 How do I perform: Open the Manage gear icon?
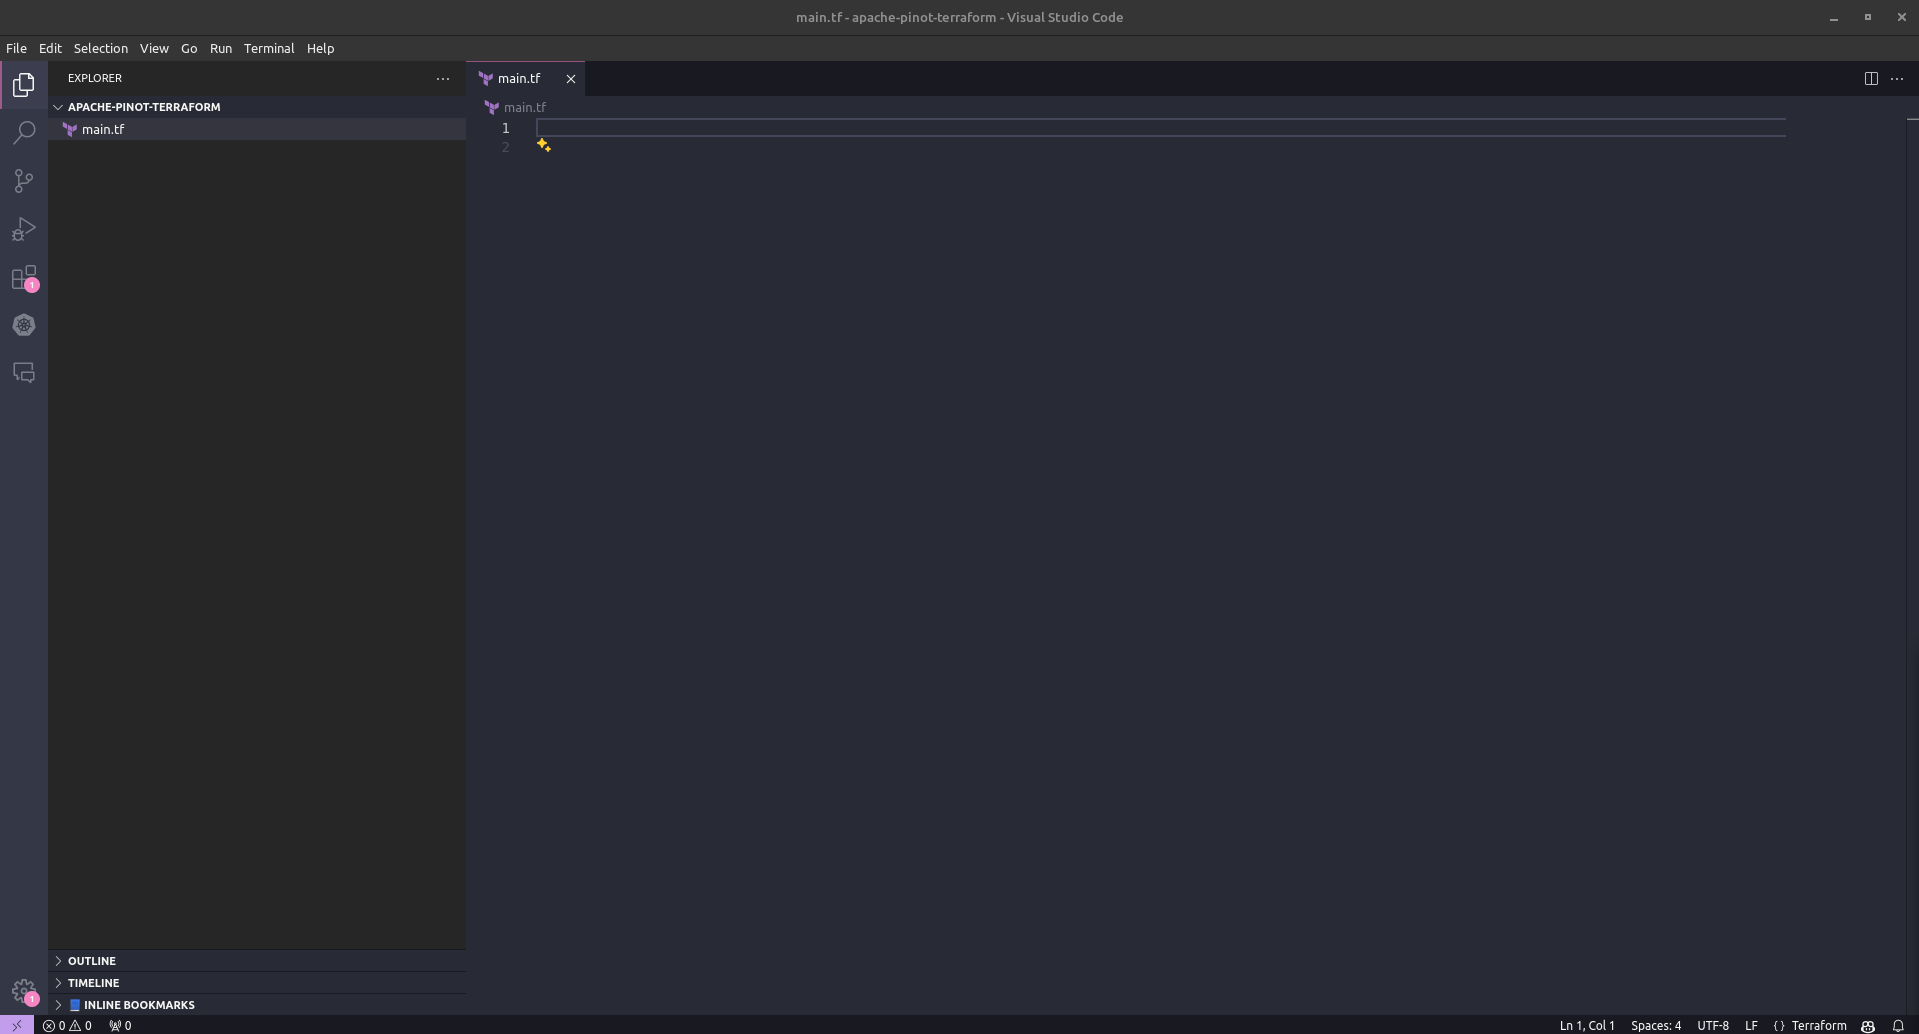click(24, 992)
